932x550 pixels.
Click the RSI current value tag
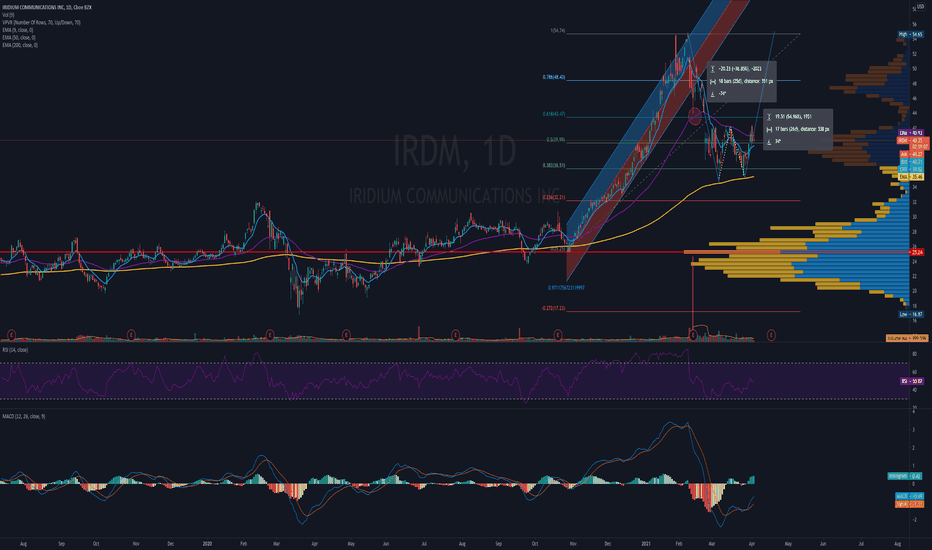click(x=912, y=381)
